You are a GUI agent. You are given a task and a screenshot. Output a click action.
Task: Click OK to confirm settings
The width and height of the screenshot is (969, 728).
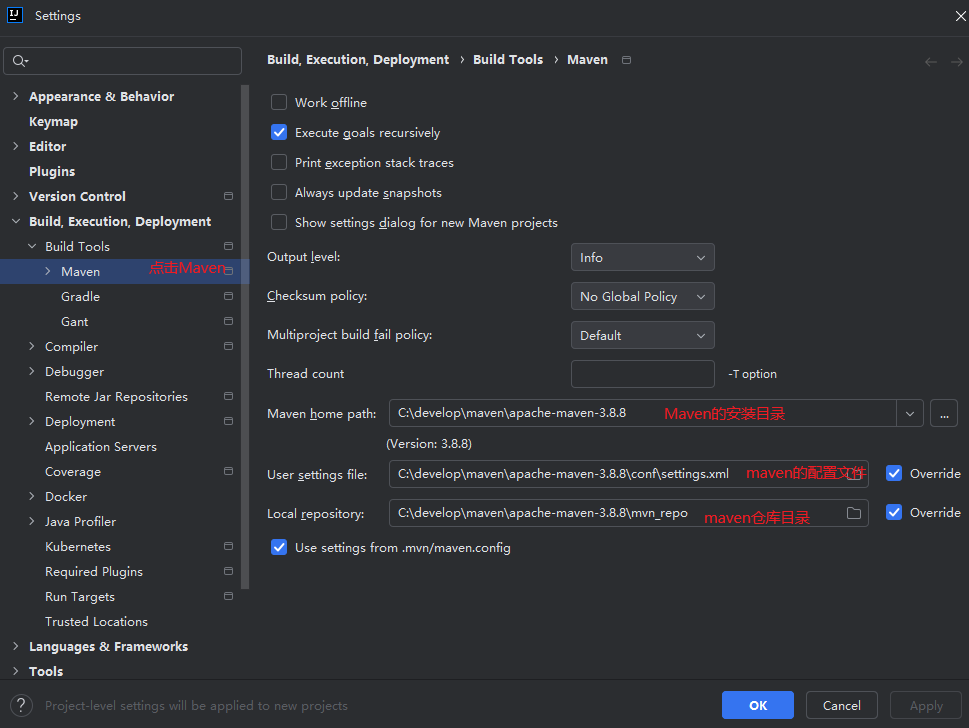click(758, 705)
